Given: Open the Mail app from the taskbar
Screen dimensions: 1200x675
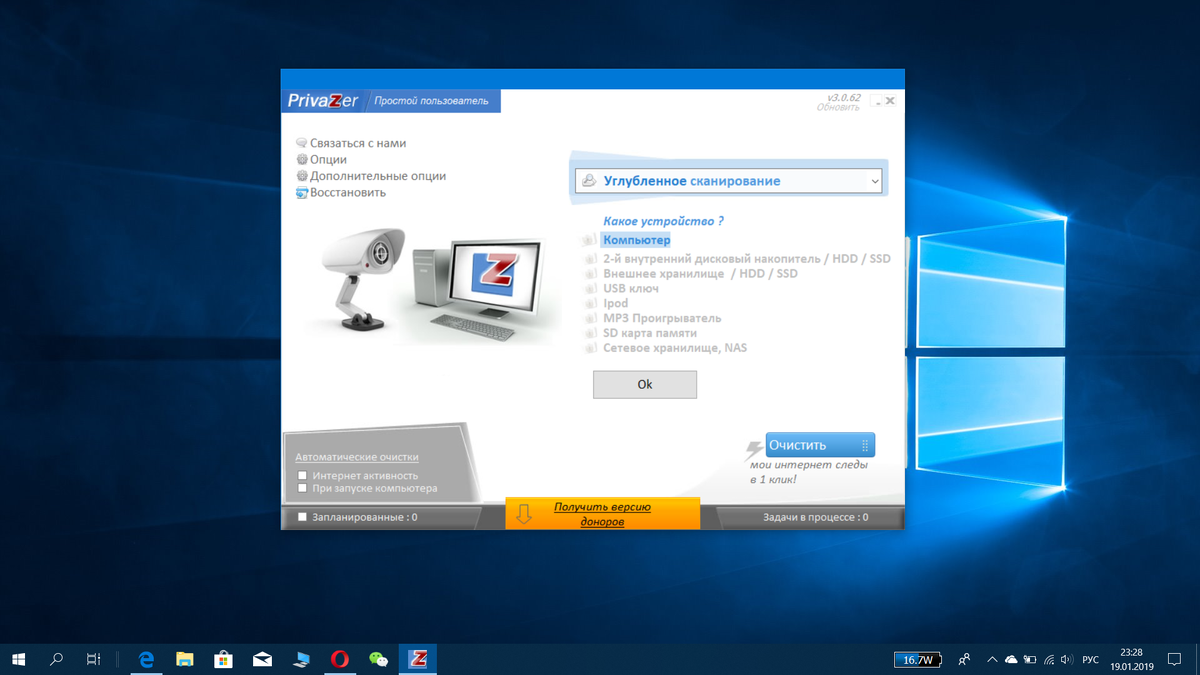Looking at the screenshot, I should coord(262,659).
